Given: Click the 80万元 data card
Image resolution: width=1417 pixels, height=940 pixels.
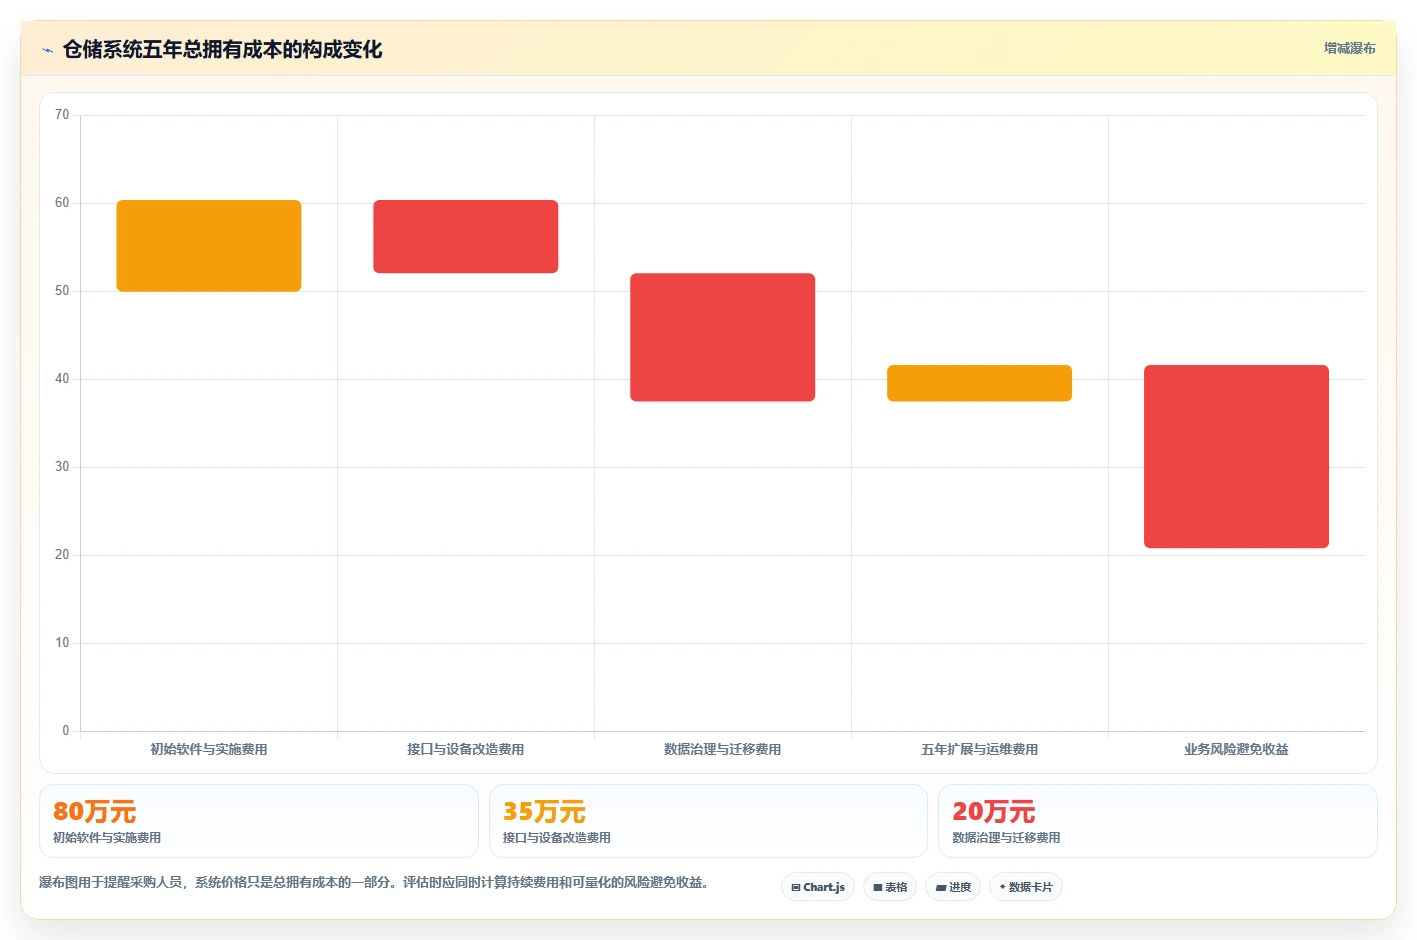Looking at the screenshot, I should point(259,821).
